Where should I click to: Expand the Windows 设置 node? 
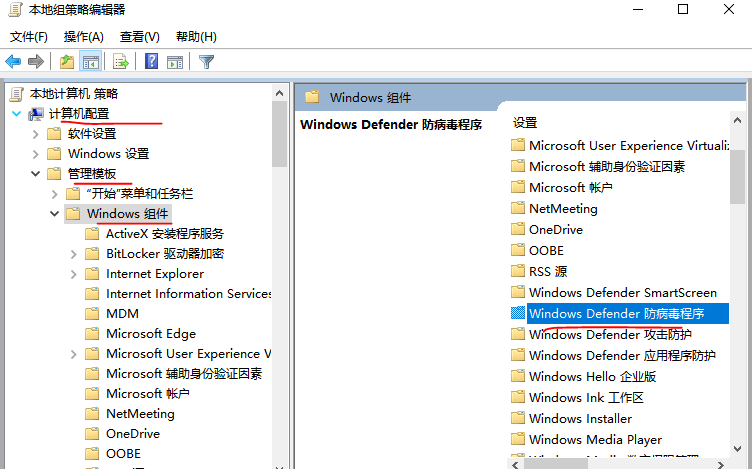[x=35, y=154]
